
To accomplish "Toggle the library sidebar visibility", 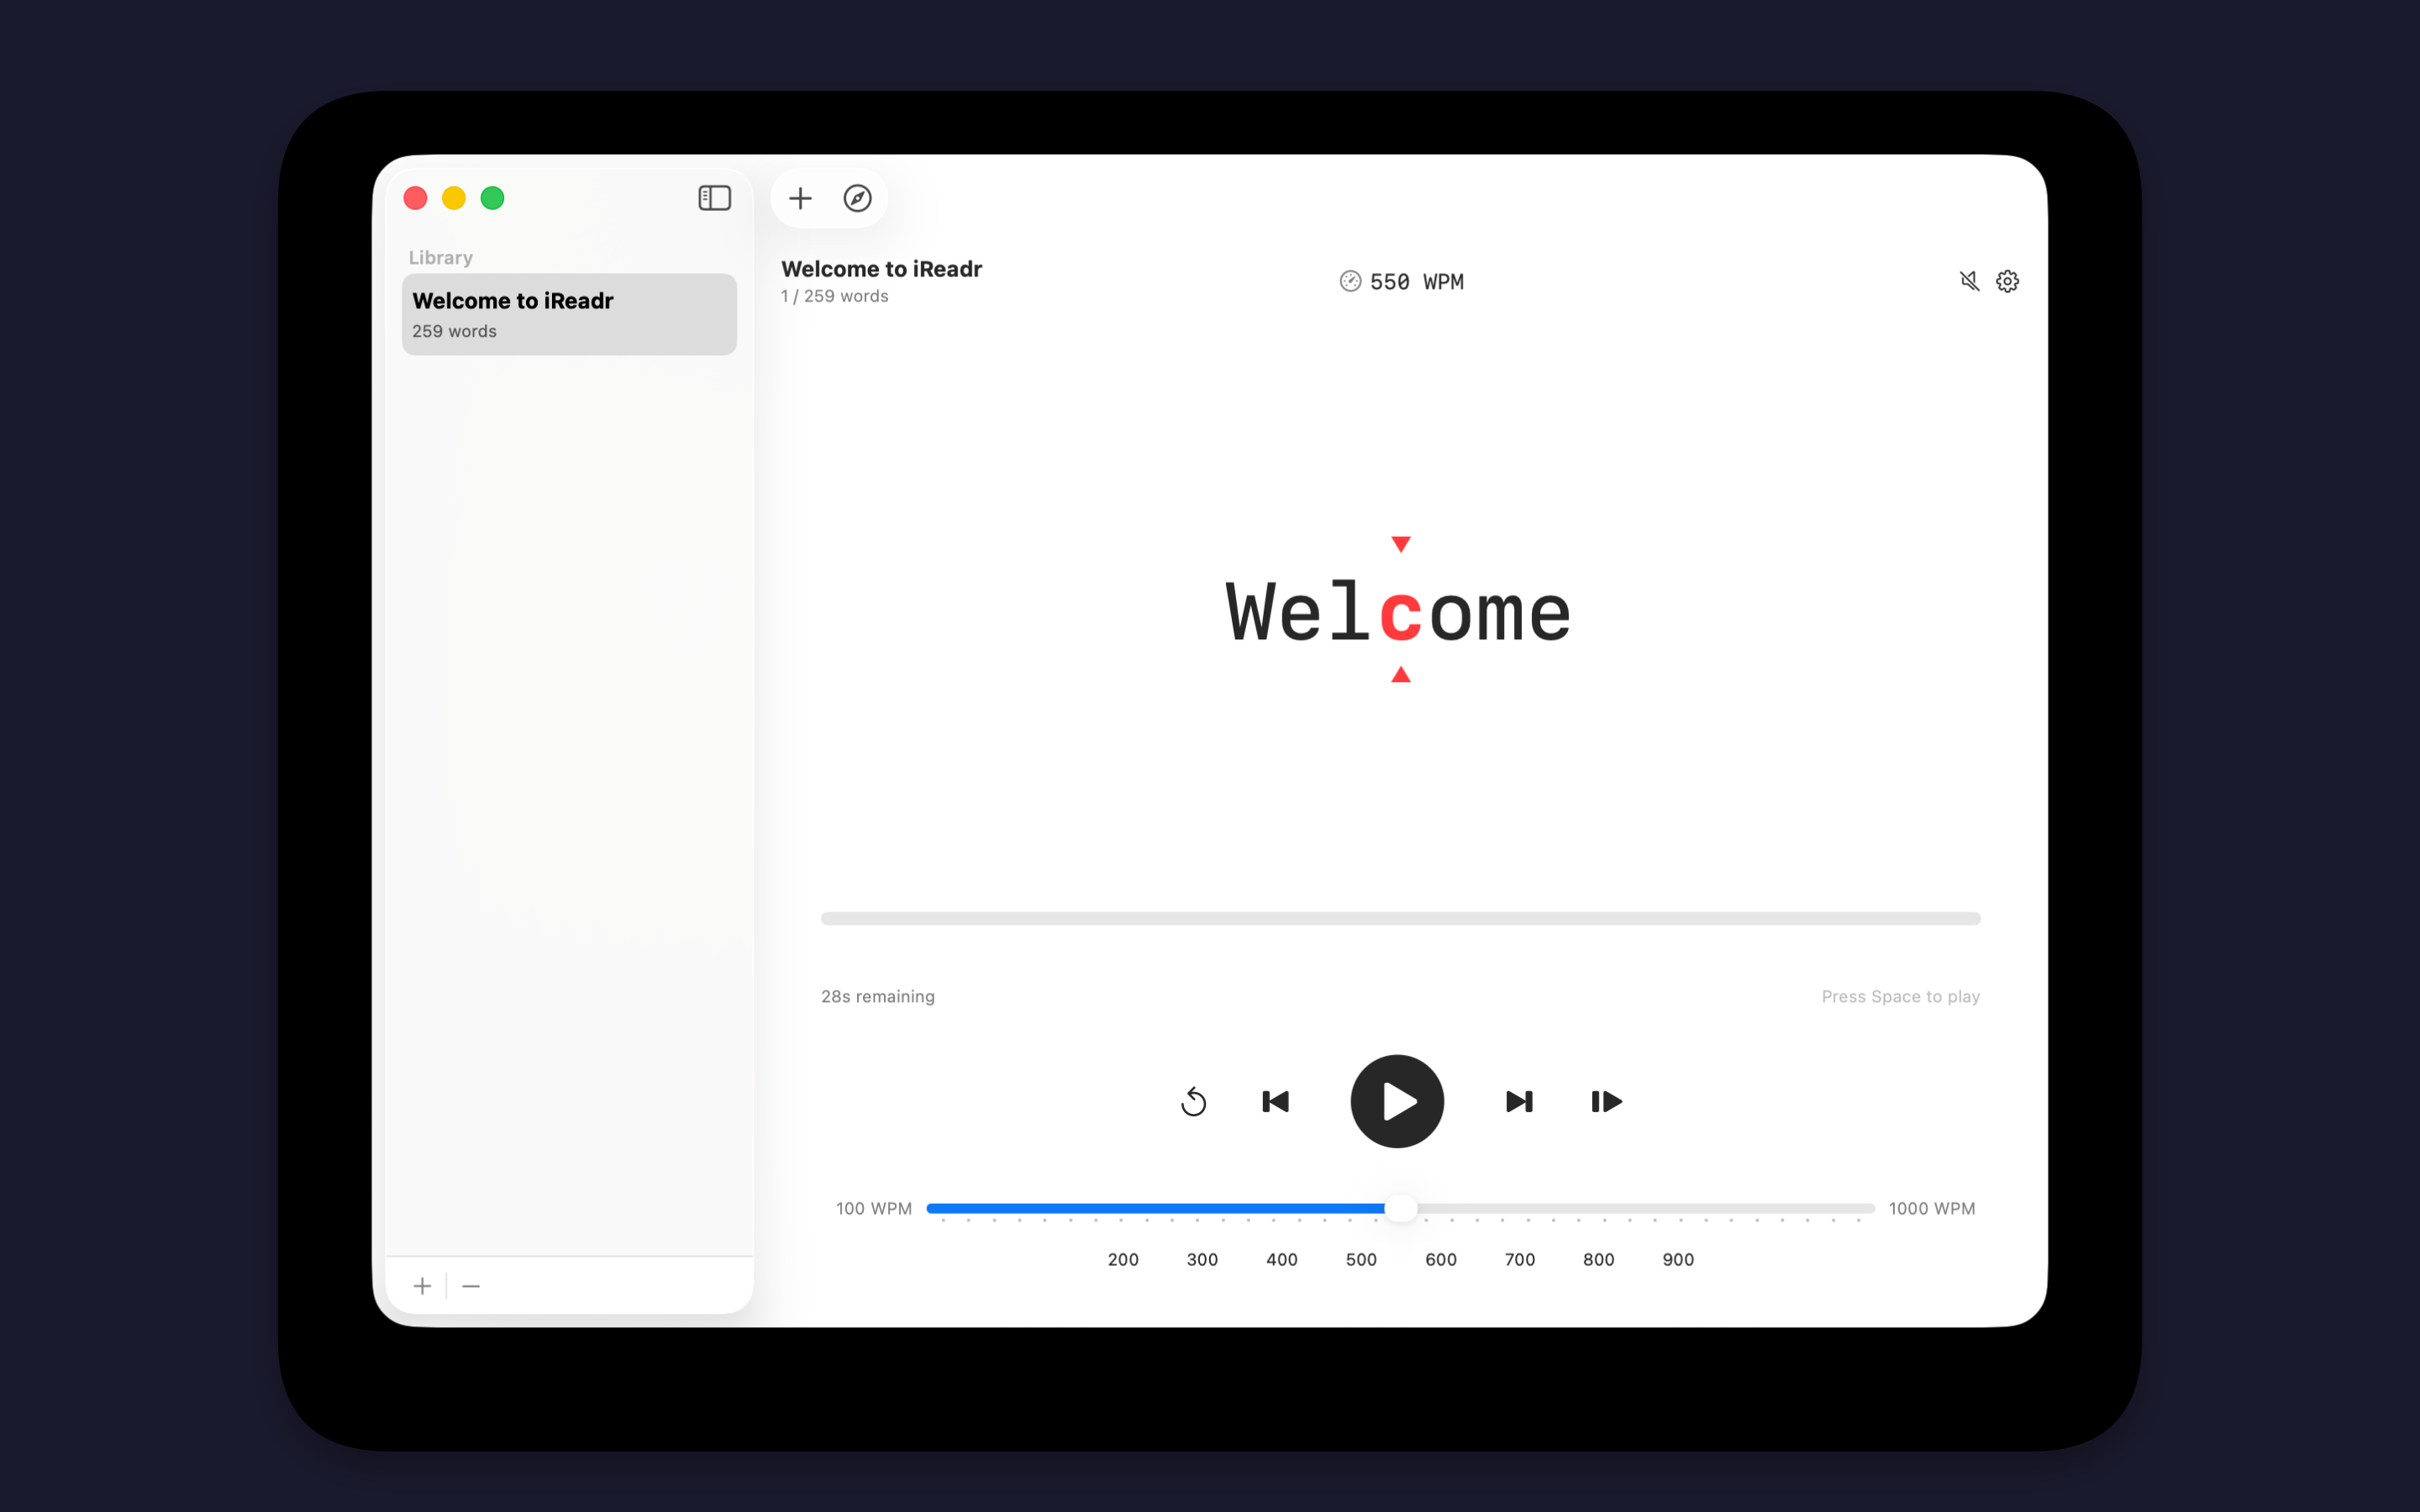I will tap(715, 198).
